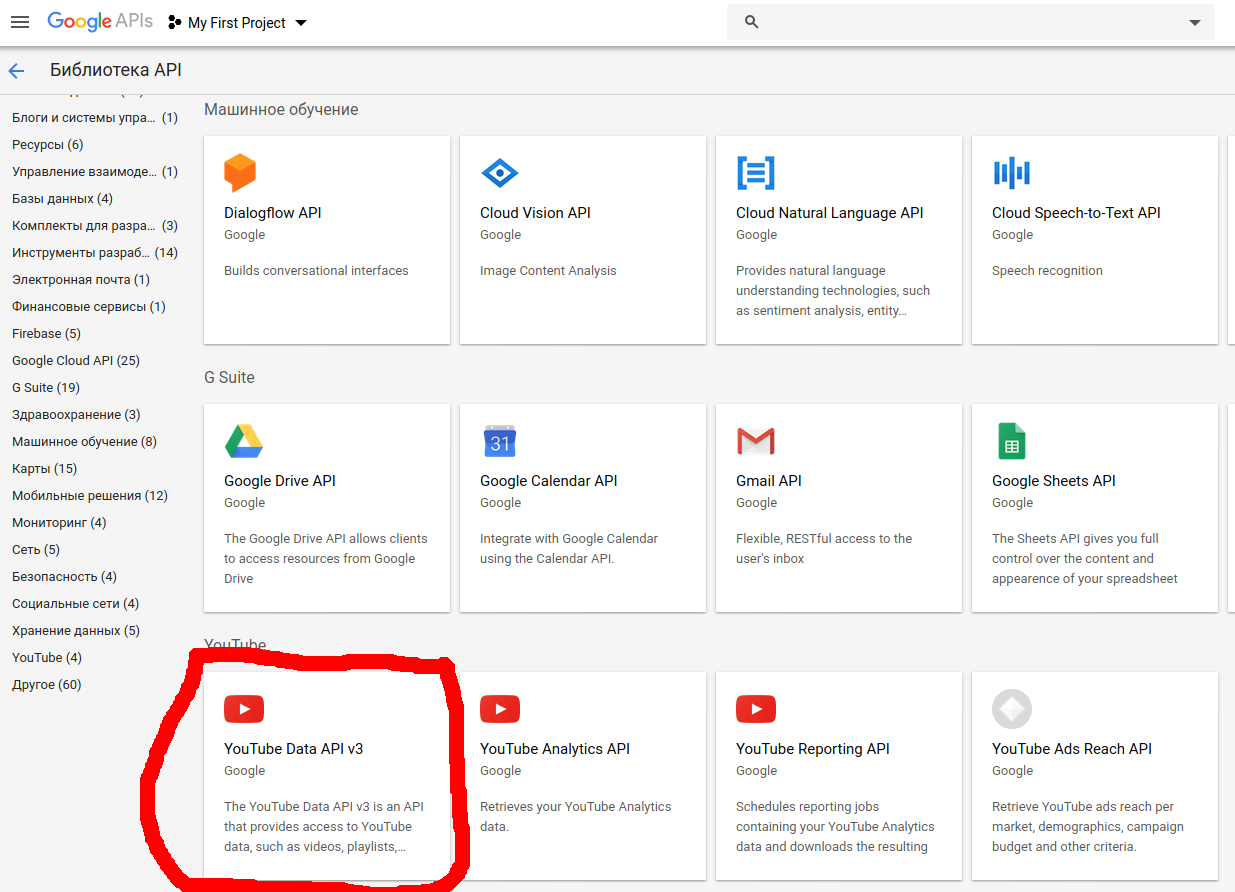Select Firebase (5) category
This screenshot has height=892, width=1235.
tap(46, 333)
